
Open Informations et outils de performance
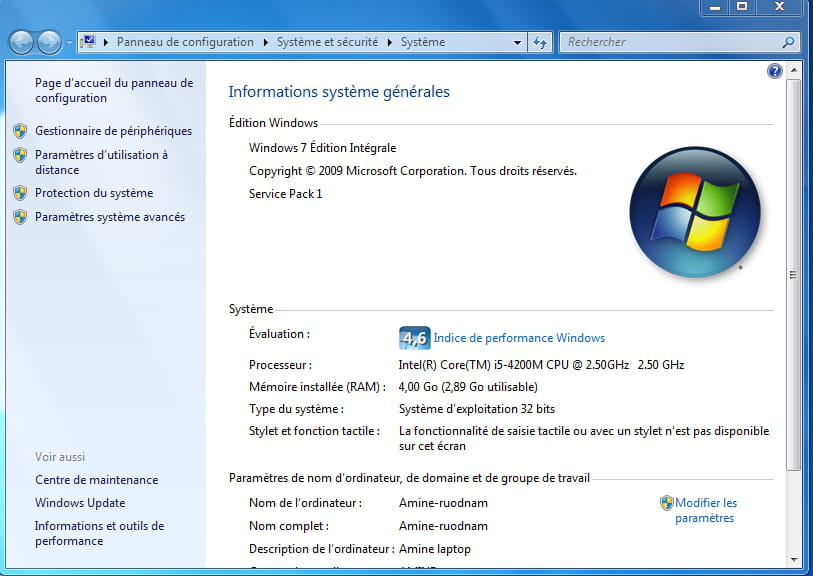point(100,533)
